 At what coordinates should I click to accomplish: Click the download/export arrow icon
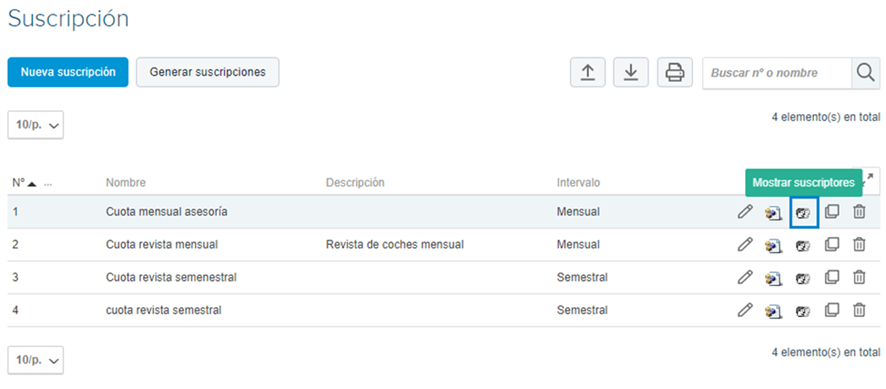[x=631, y=72]
